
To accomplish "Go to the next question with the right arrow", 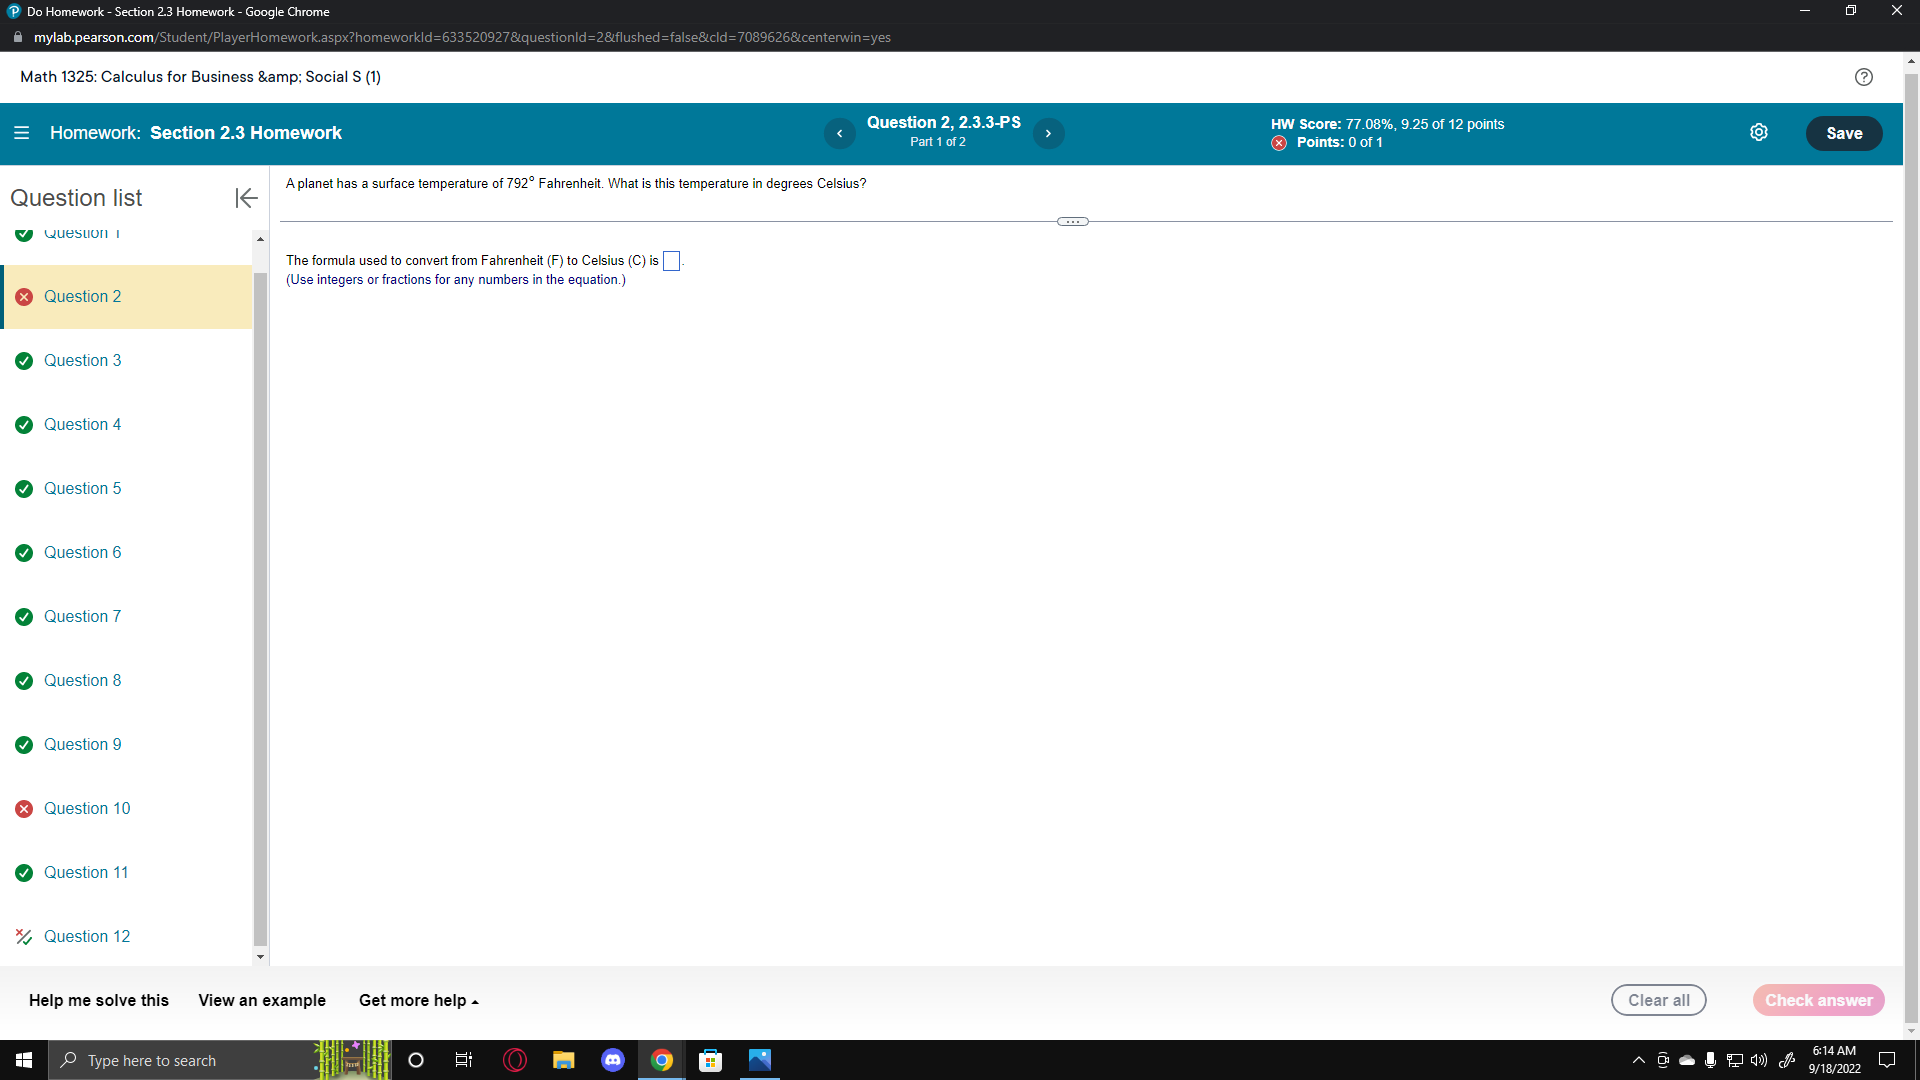I will tap(1048, 133).
